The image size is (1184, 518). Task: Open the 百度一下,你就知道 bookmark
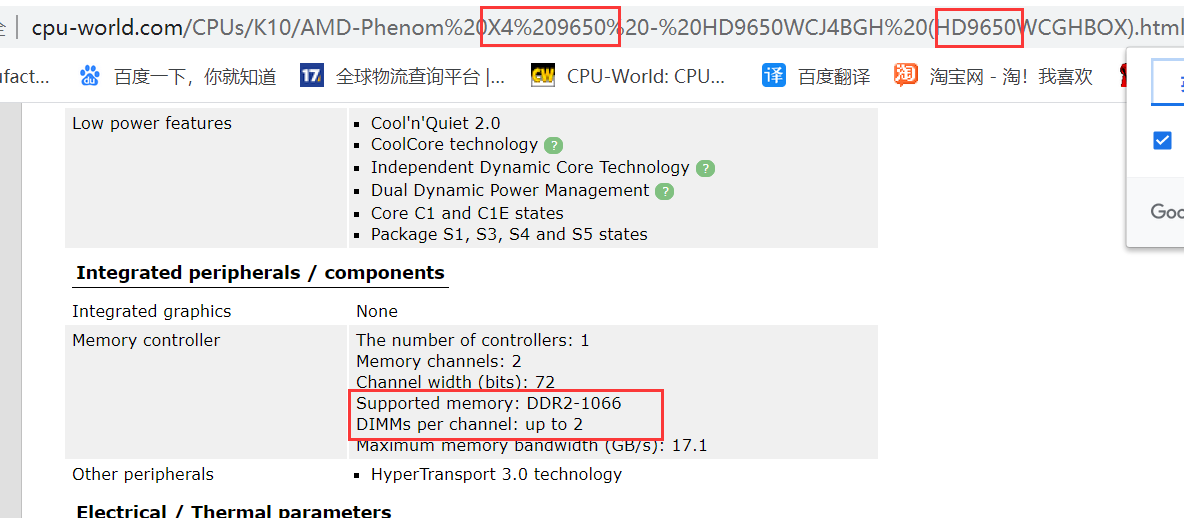[195, 76]
